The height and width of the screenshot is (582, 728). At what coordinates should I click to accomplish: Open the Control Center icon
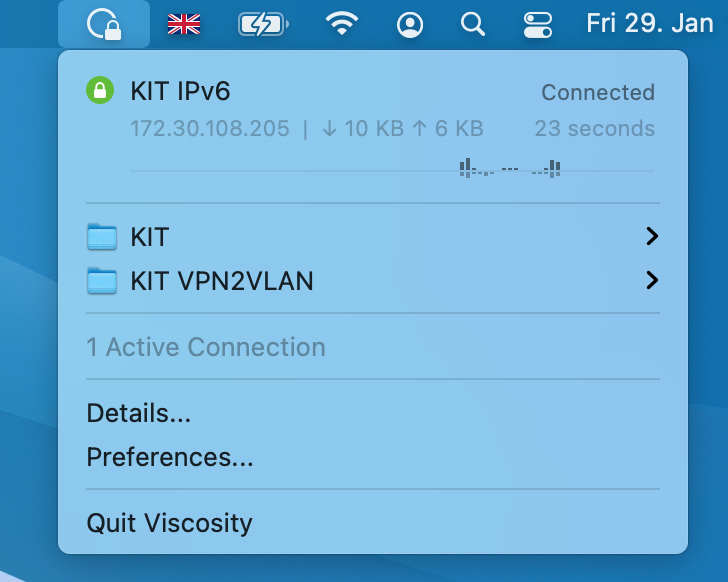538,24
